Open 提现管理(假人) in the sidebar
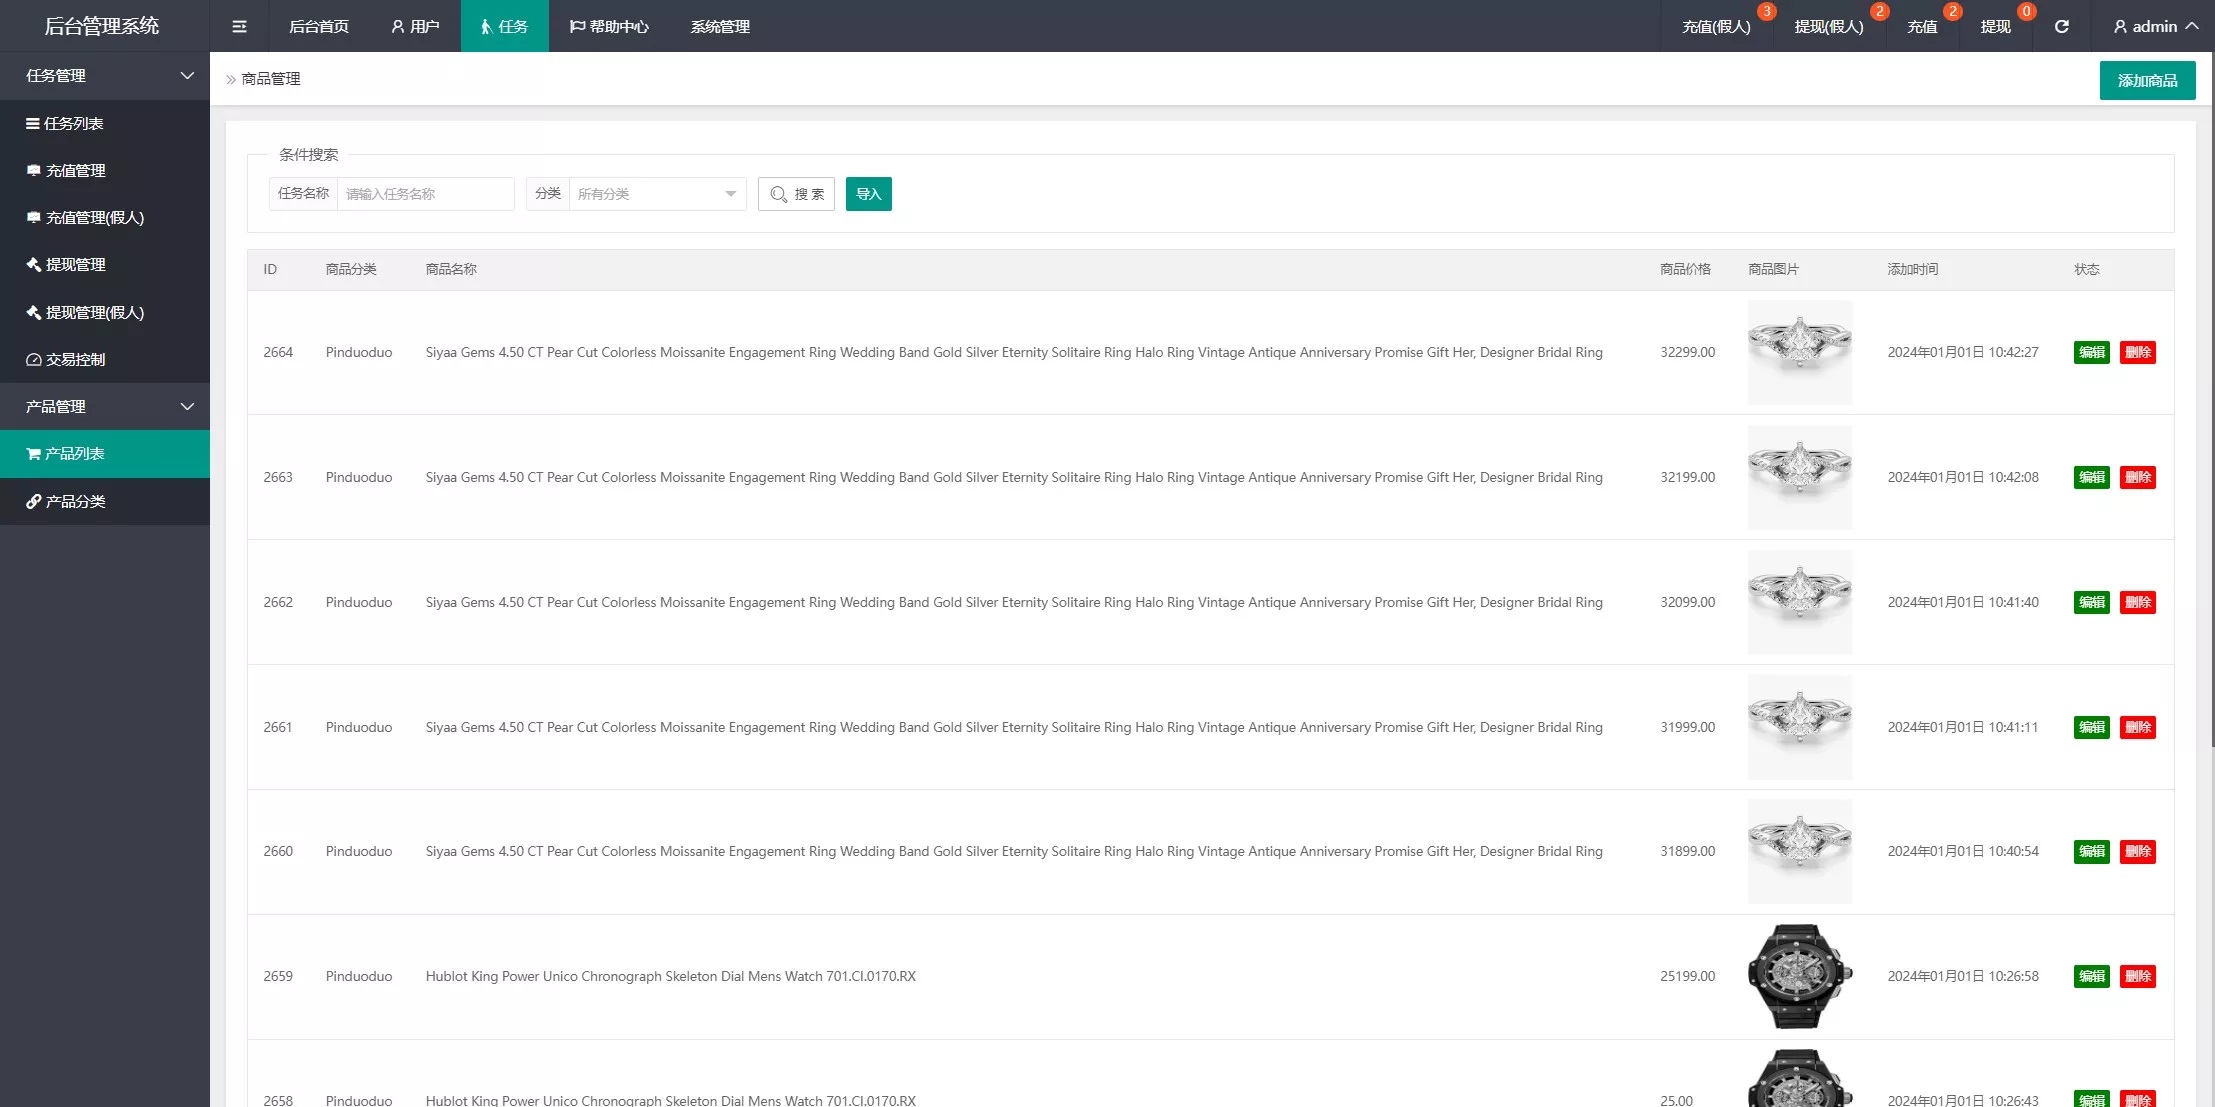Viewport: 2215px width, 1107px height. tap(94, 313)
